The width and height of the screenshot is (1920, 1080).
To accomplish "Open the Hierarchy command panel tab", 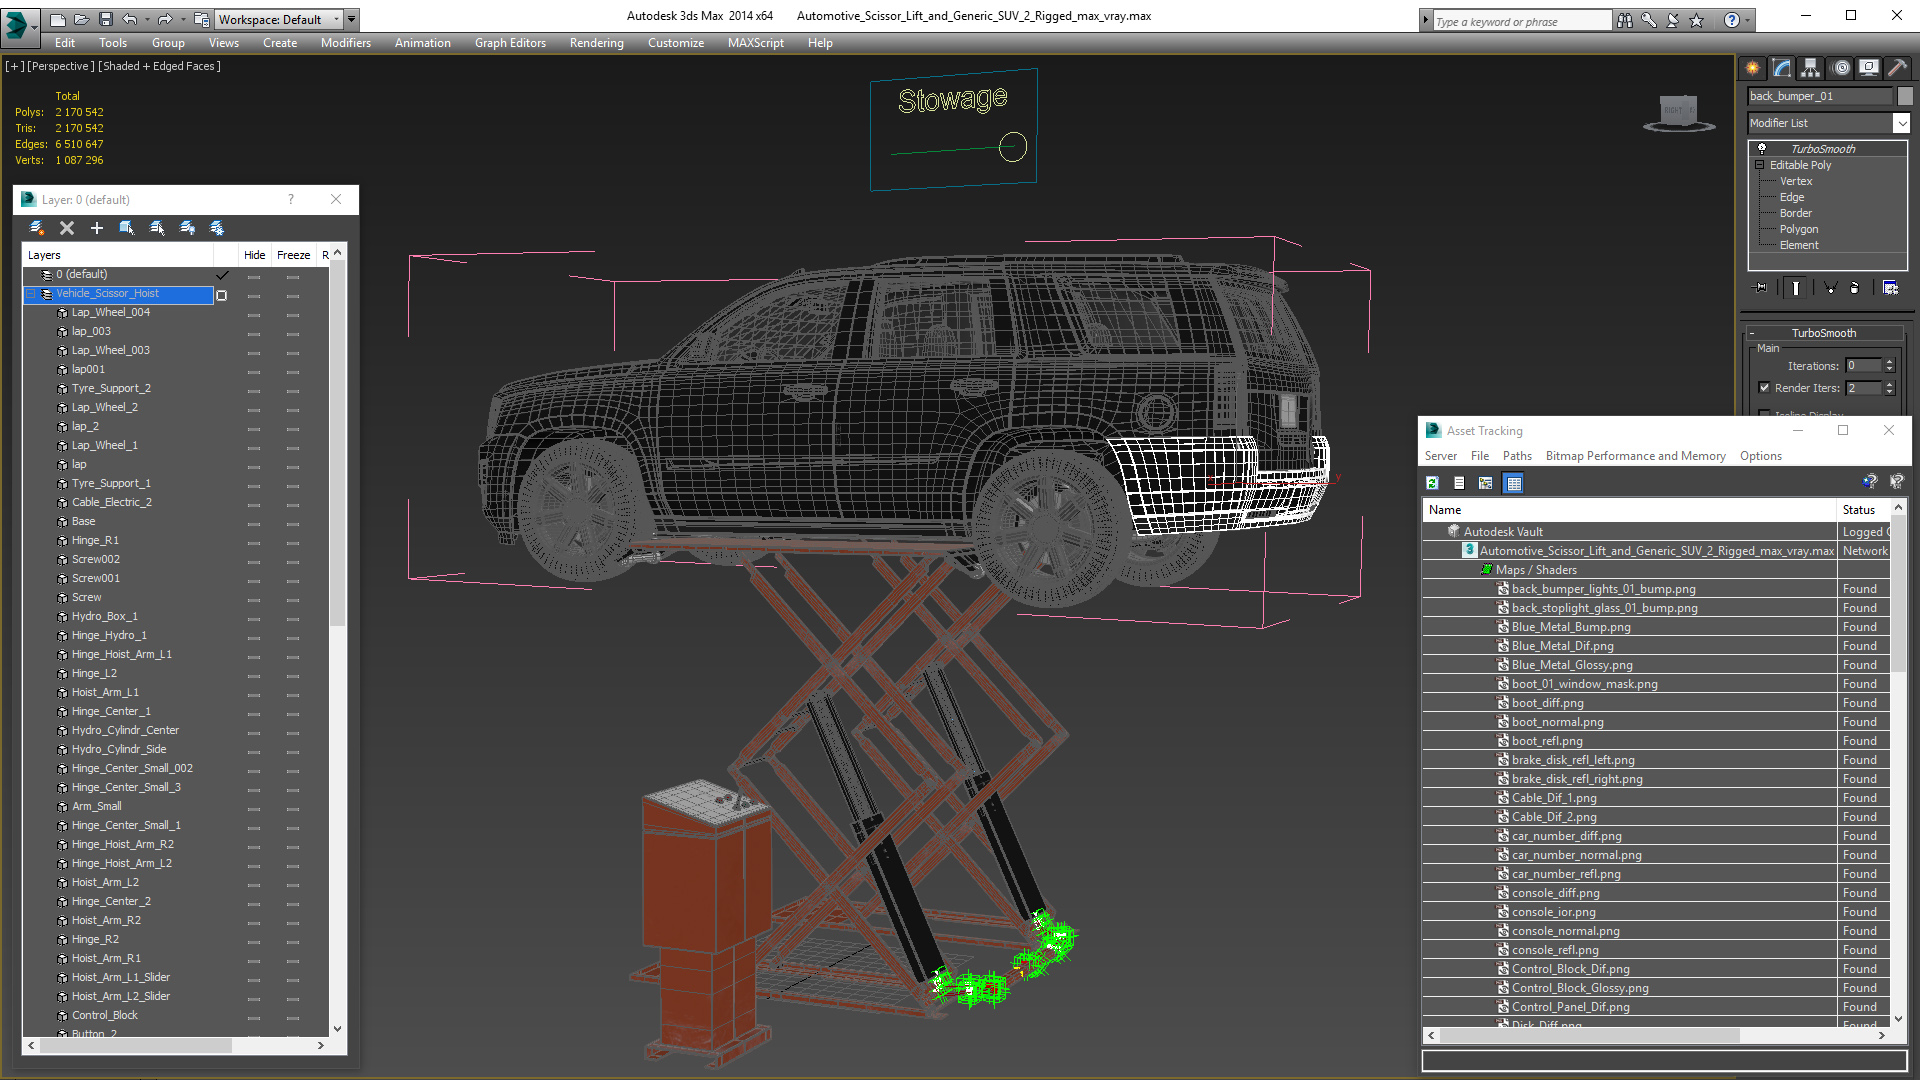I will pyautogui.click(x=1810, y=68).
